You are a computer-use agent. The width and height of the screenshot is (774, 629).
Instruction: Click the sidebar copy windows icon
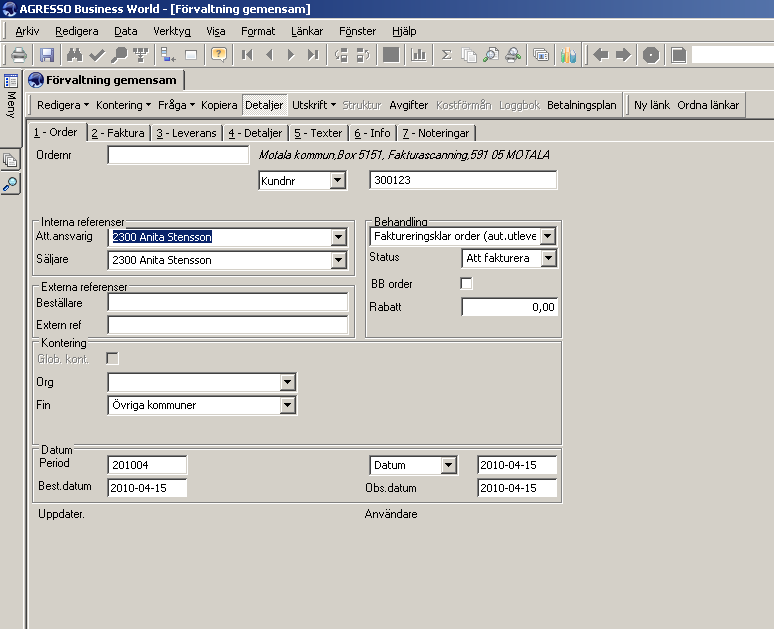click(10, 160)
